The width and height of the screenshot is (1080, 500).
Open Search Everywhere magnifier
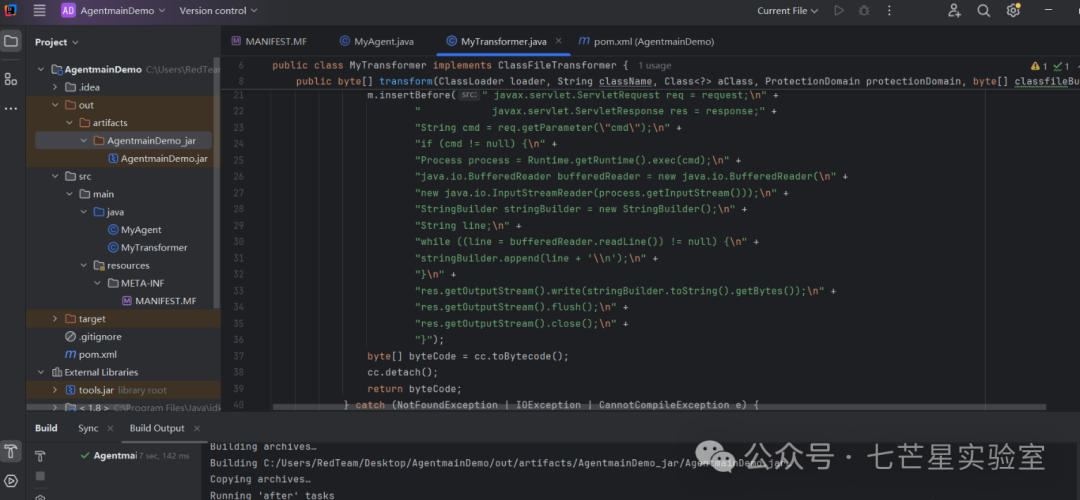click(984, 10)
